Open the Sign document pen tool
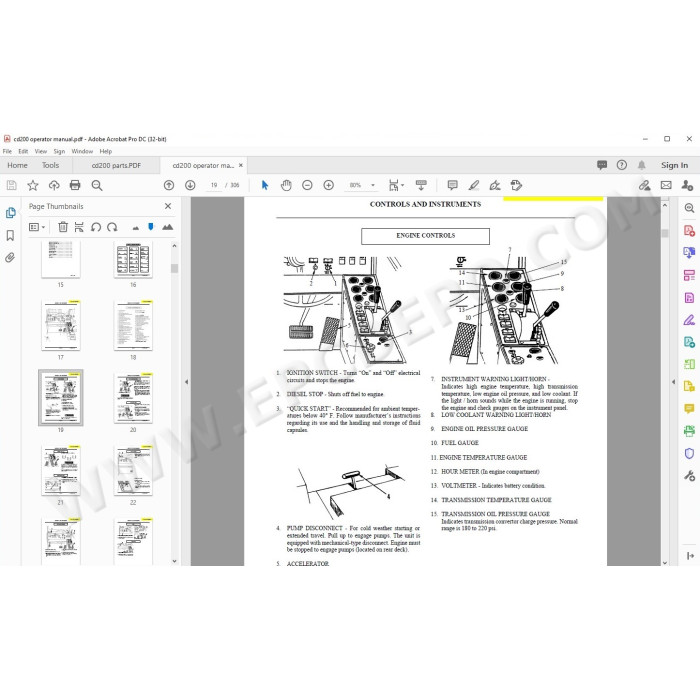700x700 pixels. [495, 185]
